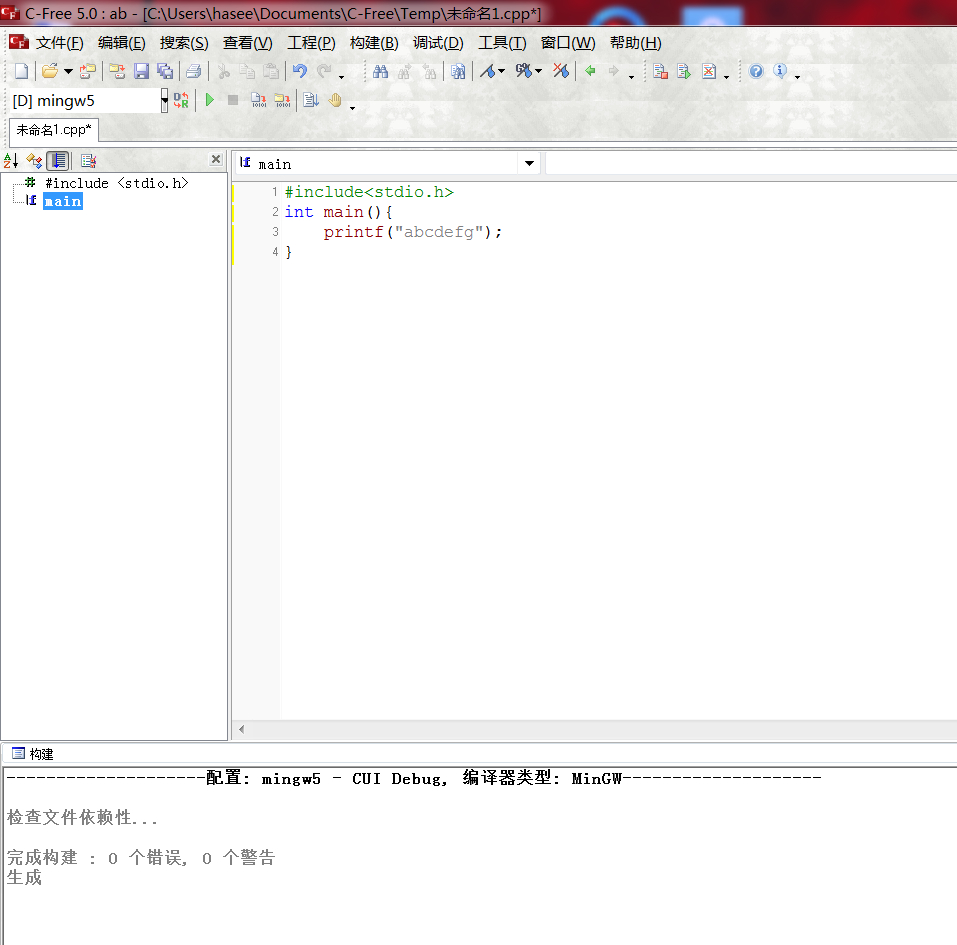Switch to the 未命名1.cpp* file tab

54,130
